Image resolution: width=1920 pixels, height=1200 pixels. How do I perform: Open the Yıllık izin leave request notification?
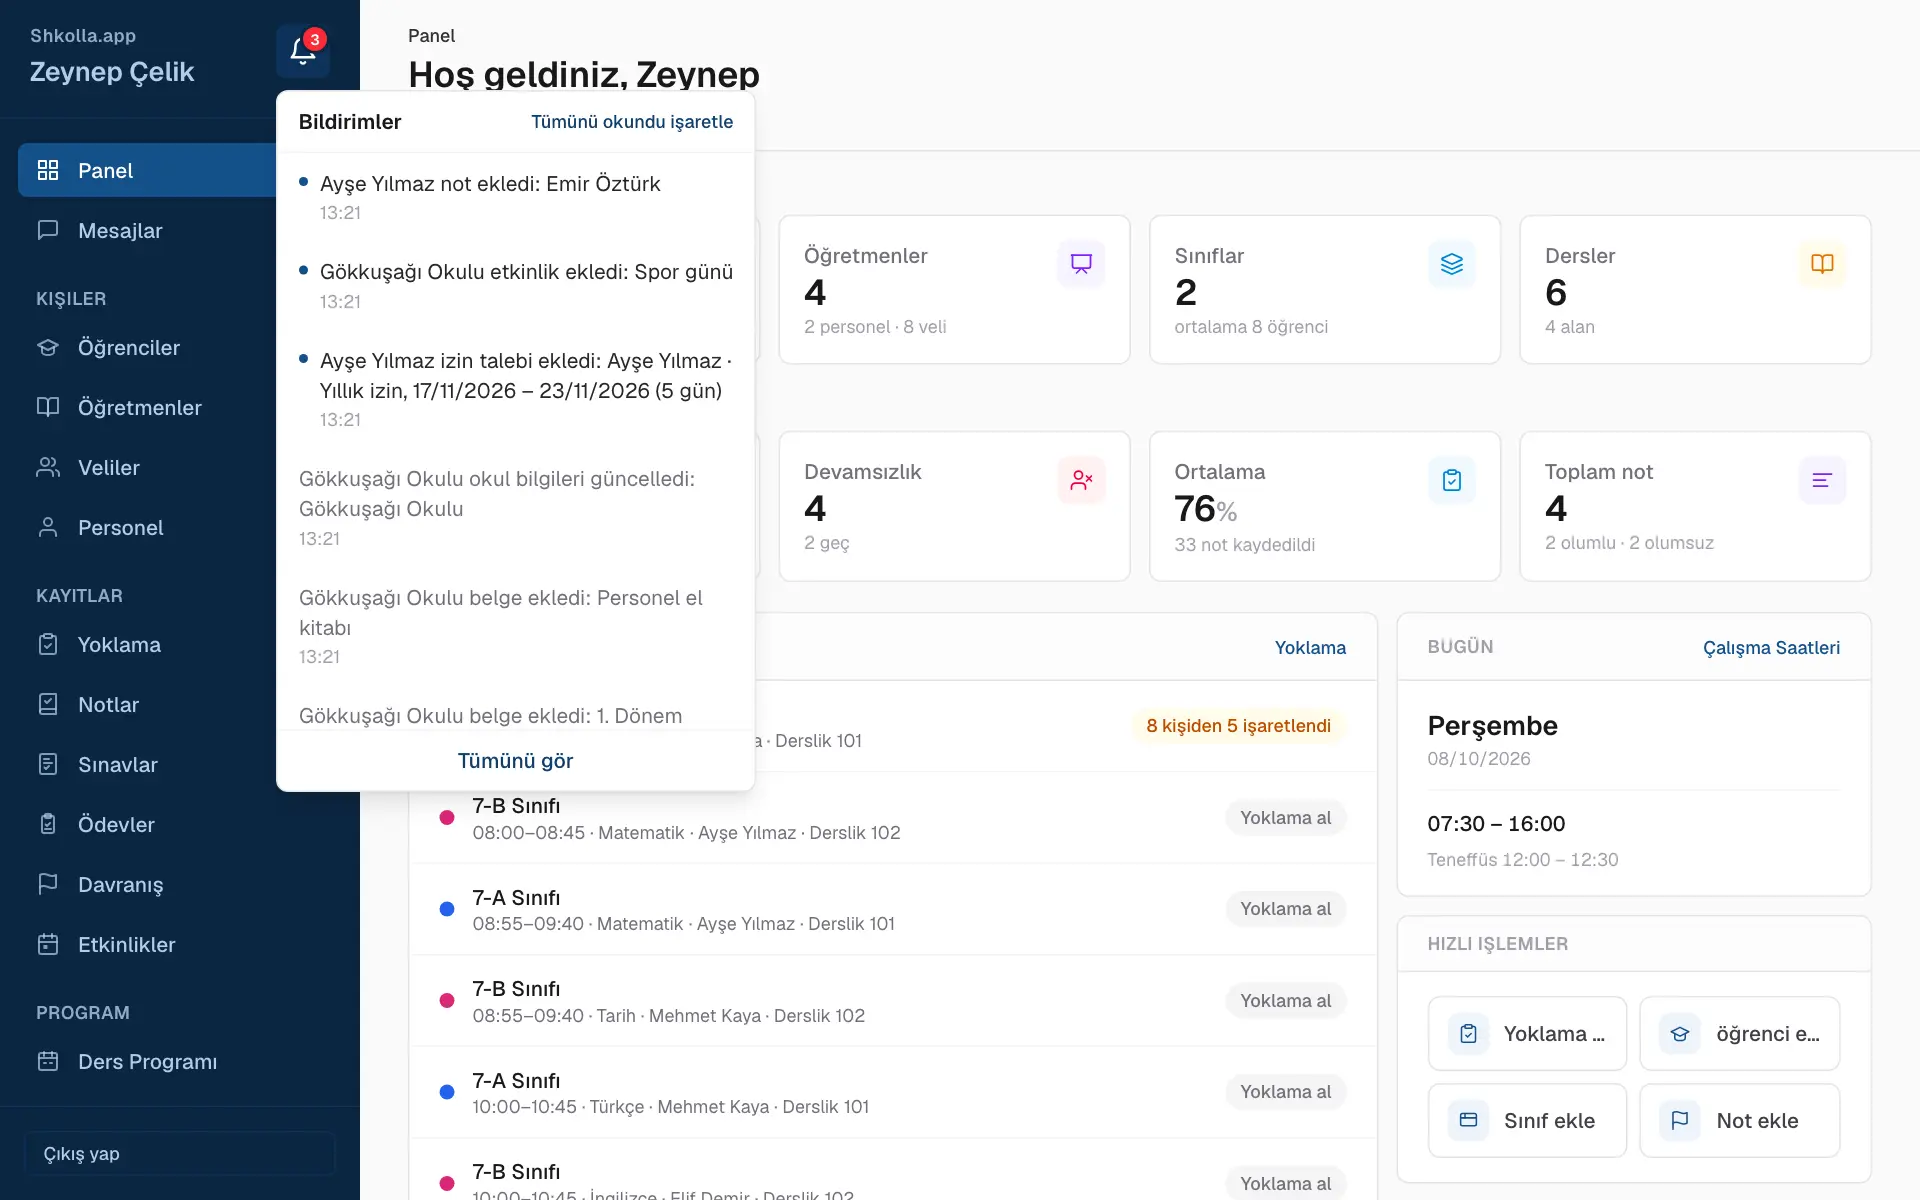(515, 389)
